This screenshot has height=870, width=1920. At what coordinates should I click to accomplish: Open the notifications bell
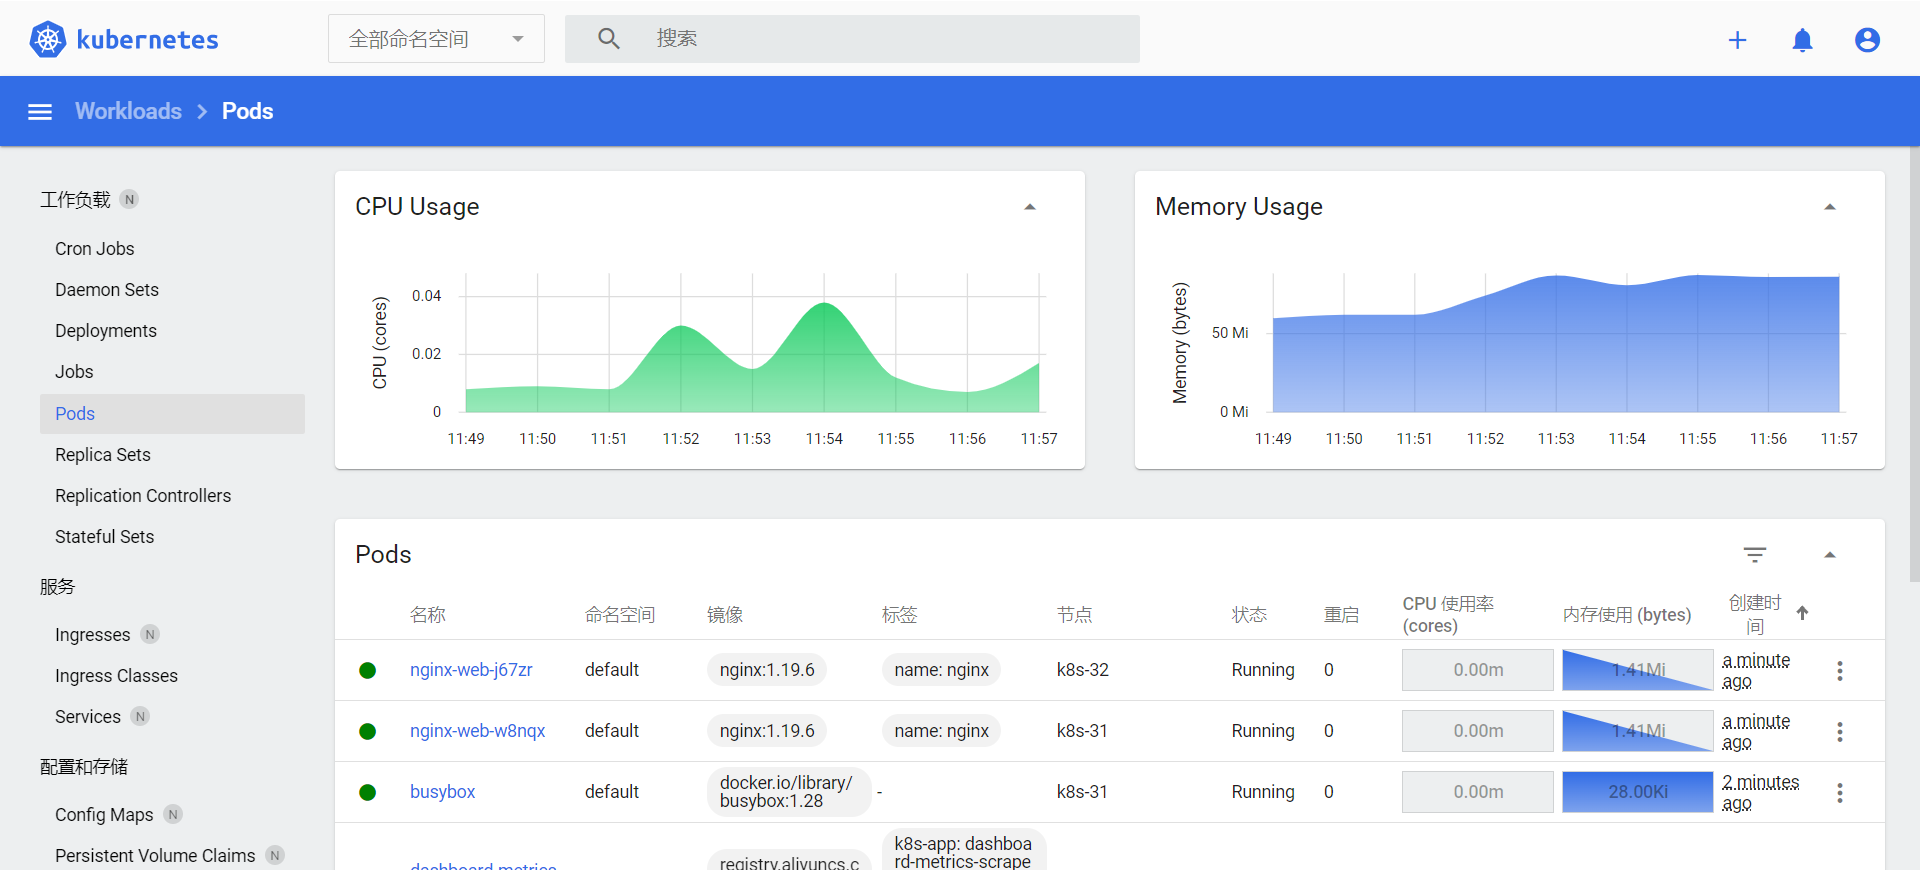1802,40
